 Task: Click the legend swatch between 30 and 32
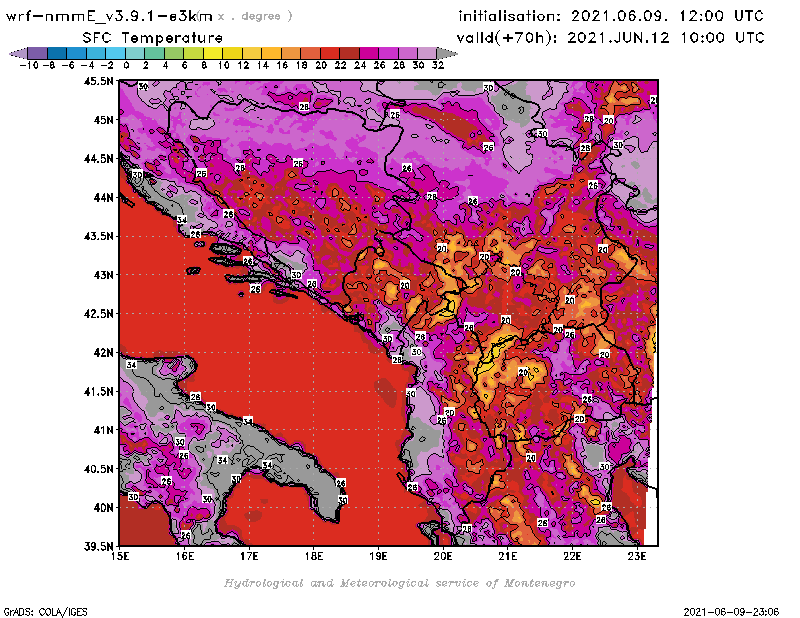pyautogui.click(x=427, y=53)
